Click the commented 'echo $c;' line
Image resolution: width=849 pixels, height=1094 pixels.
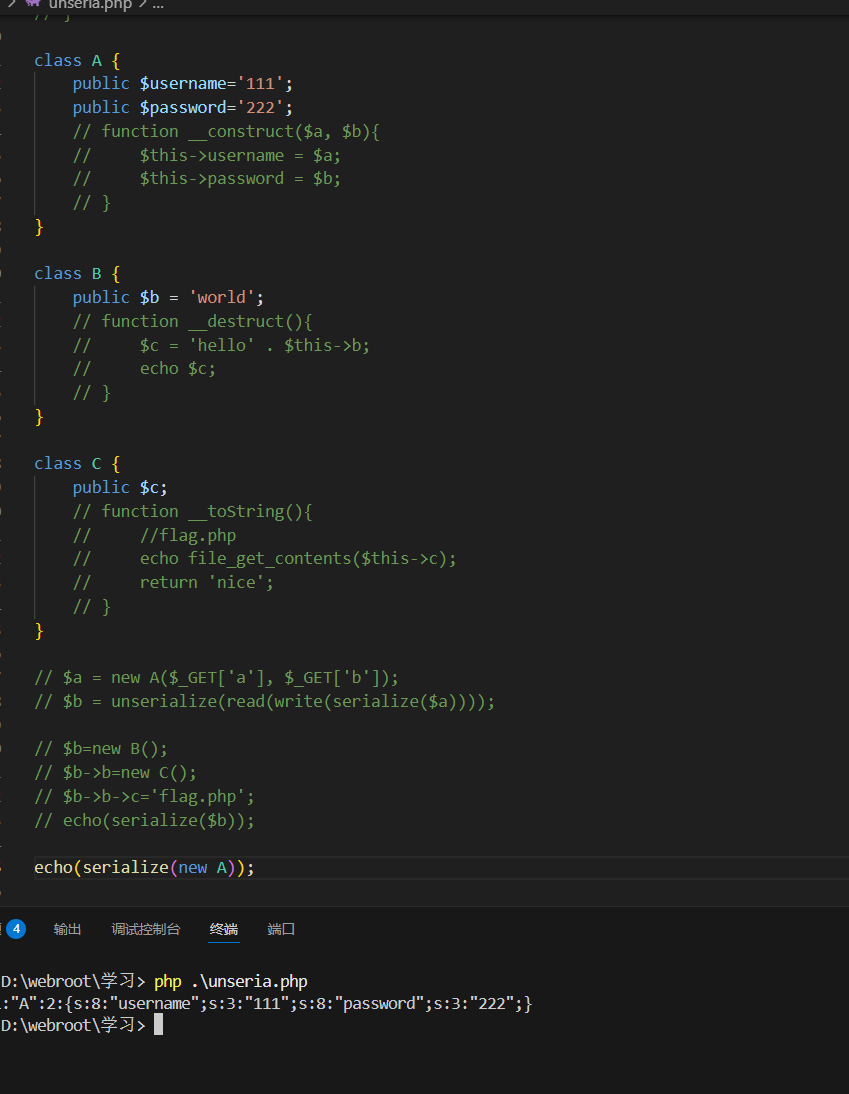144,368
